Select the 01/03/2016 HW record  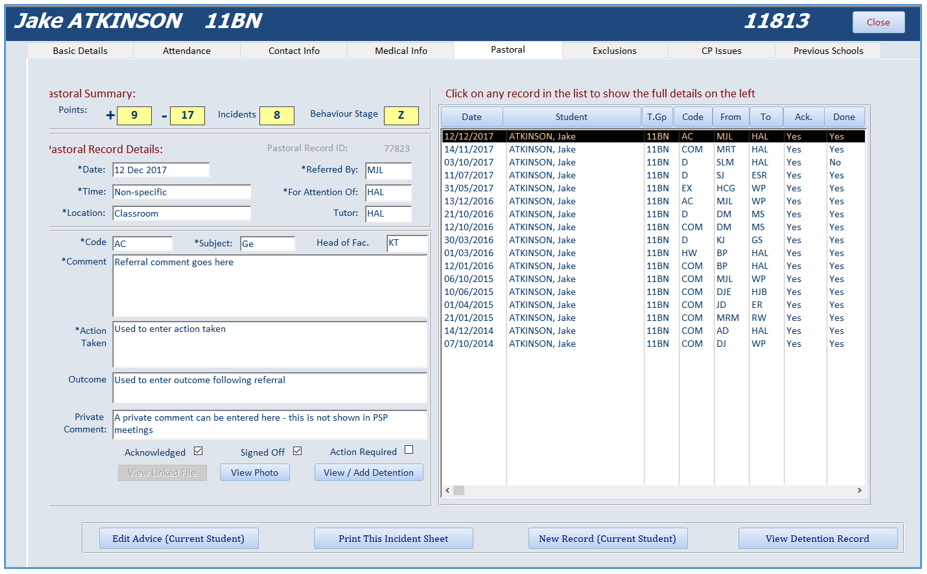(653, 253)
